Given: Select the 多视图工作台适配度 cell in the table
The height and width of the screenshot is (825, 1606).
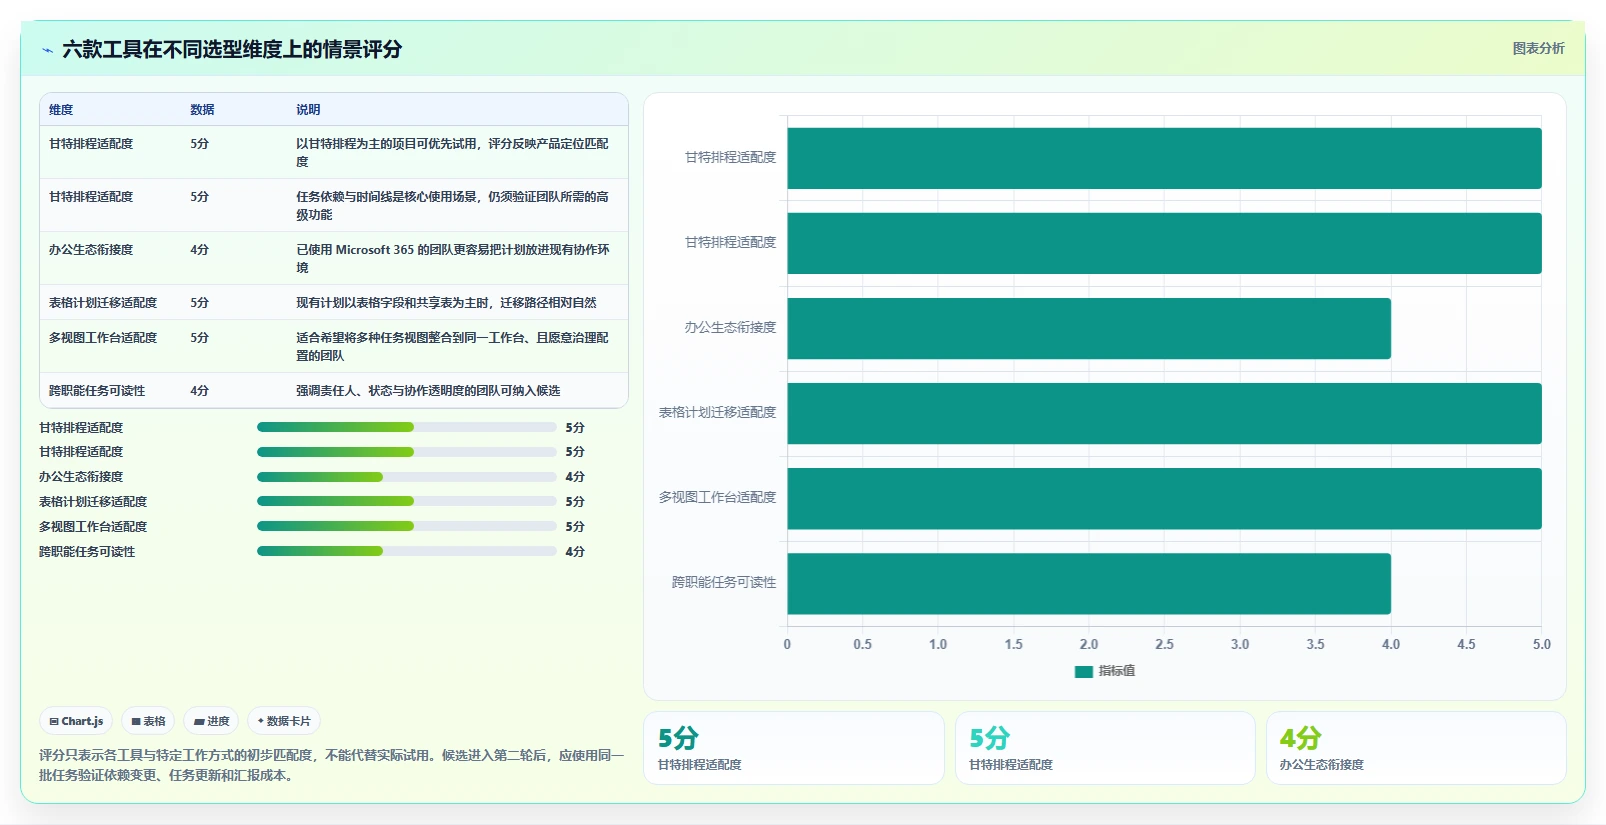Looking at the screenshot, I should (103, 338).
